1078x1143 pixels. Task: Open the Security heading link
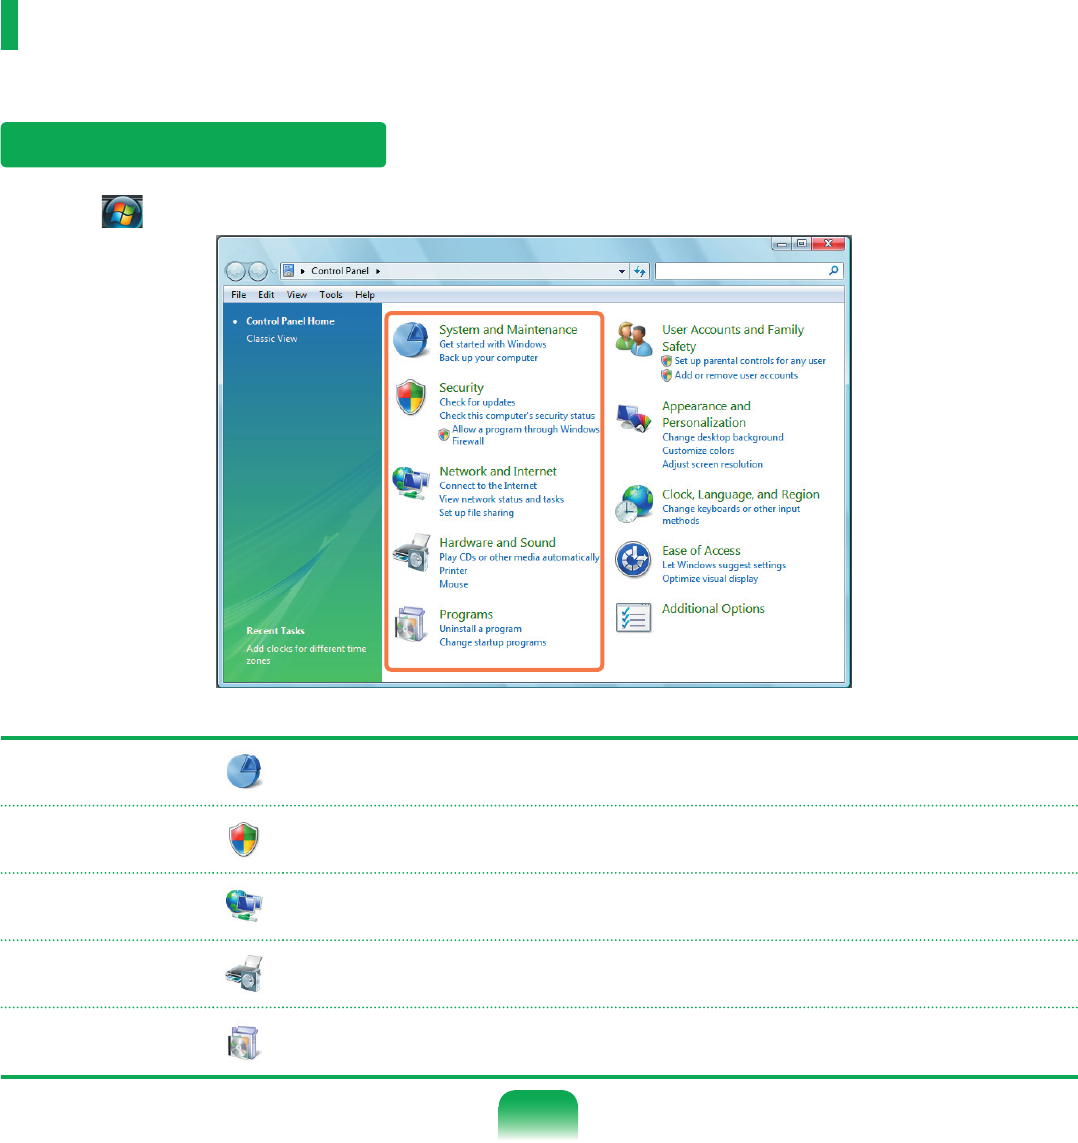pyautogui.click(x=461, y=388)
